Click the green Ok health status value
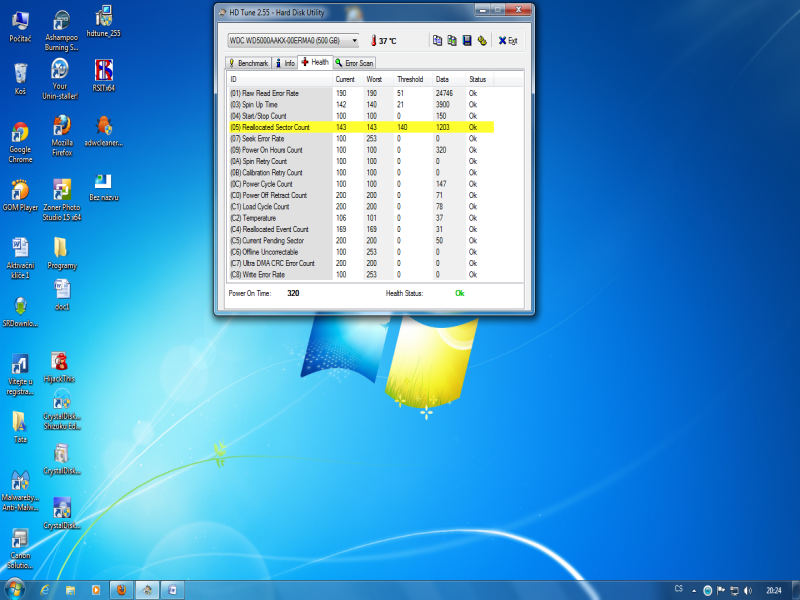Screen dimensions: 800x600 [460, 293]
